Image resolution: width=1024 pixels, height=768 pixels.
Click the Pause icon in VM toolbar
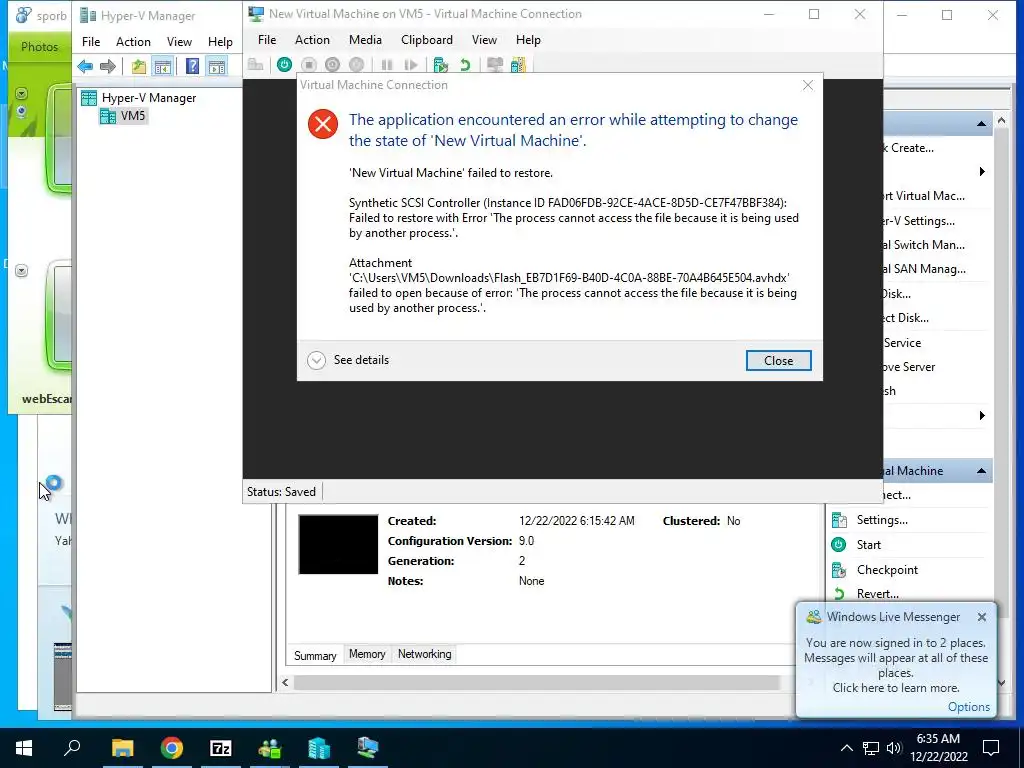pyautogui.click(x=387, y=65)
